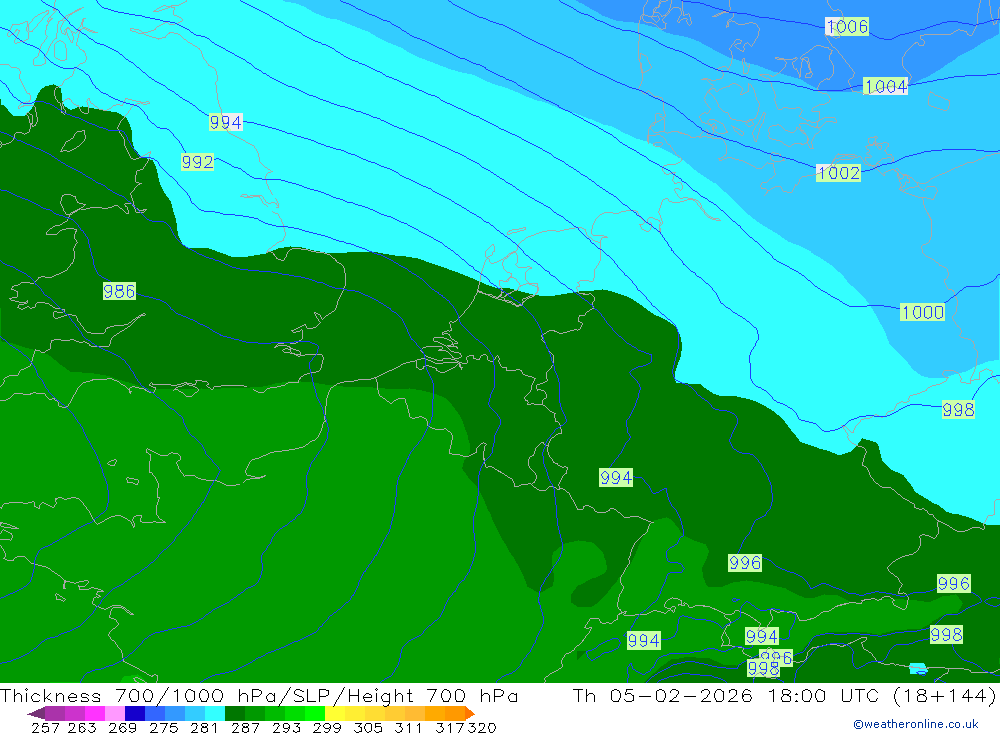Click the purple arrow at the legend's left end

[36, 713]
